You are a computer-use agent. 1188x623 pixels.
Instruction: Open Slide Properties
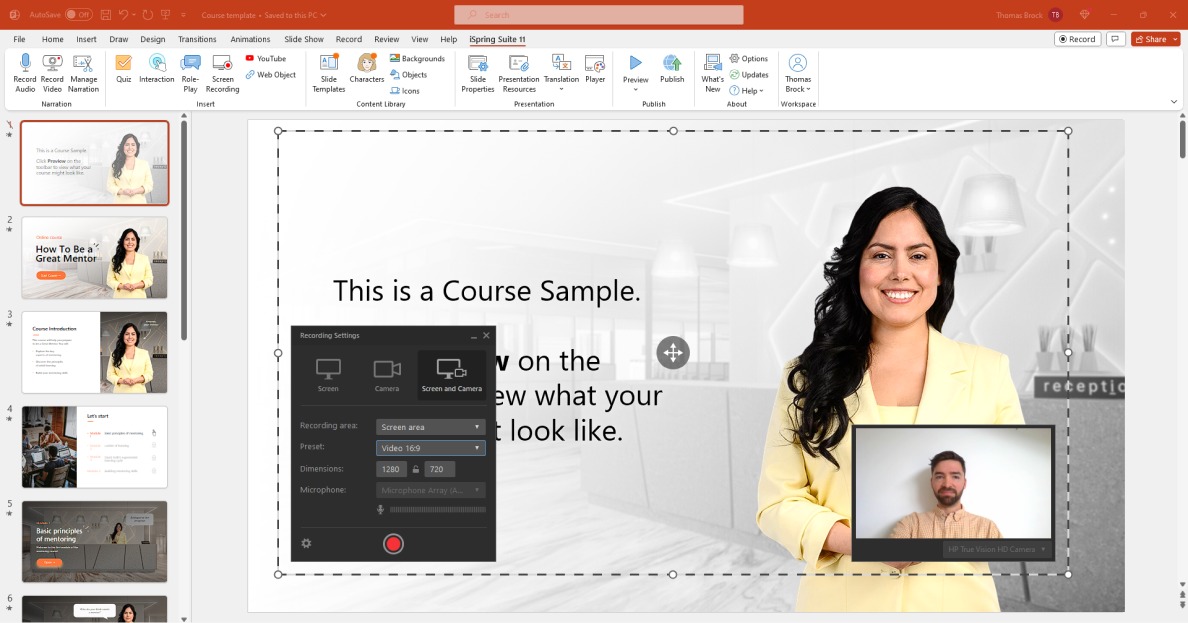click(478, 70)
